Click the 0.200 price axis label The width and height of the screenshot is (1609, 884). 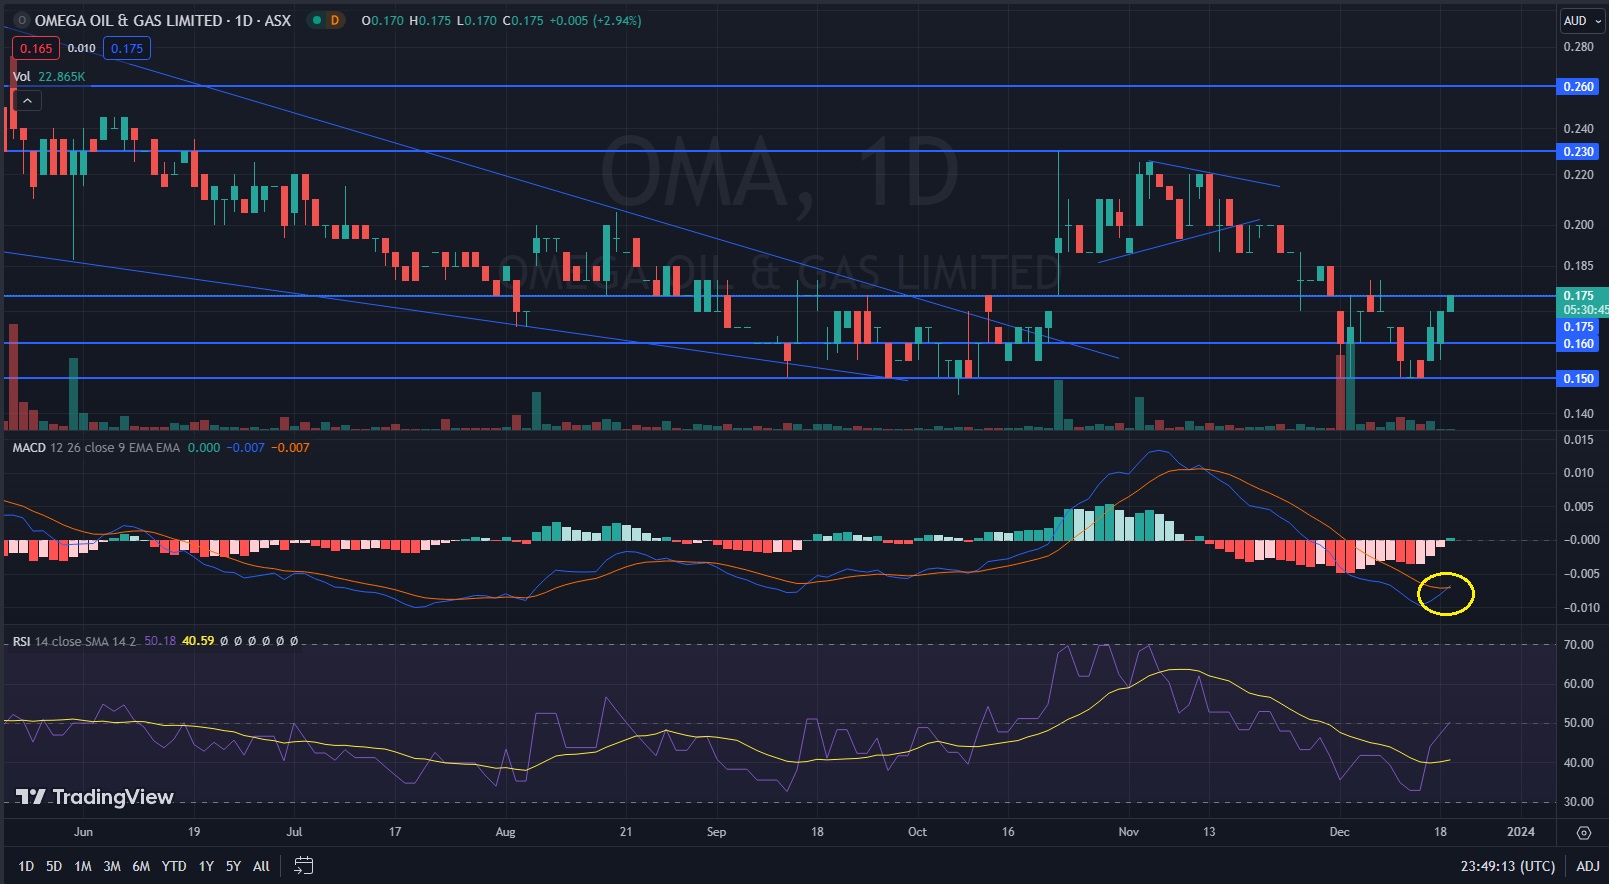tap(1578, 224)
